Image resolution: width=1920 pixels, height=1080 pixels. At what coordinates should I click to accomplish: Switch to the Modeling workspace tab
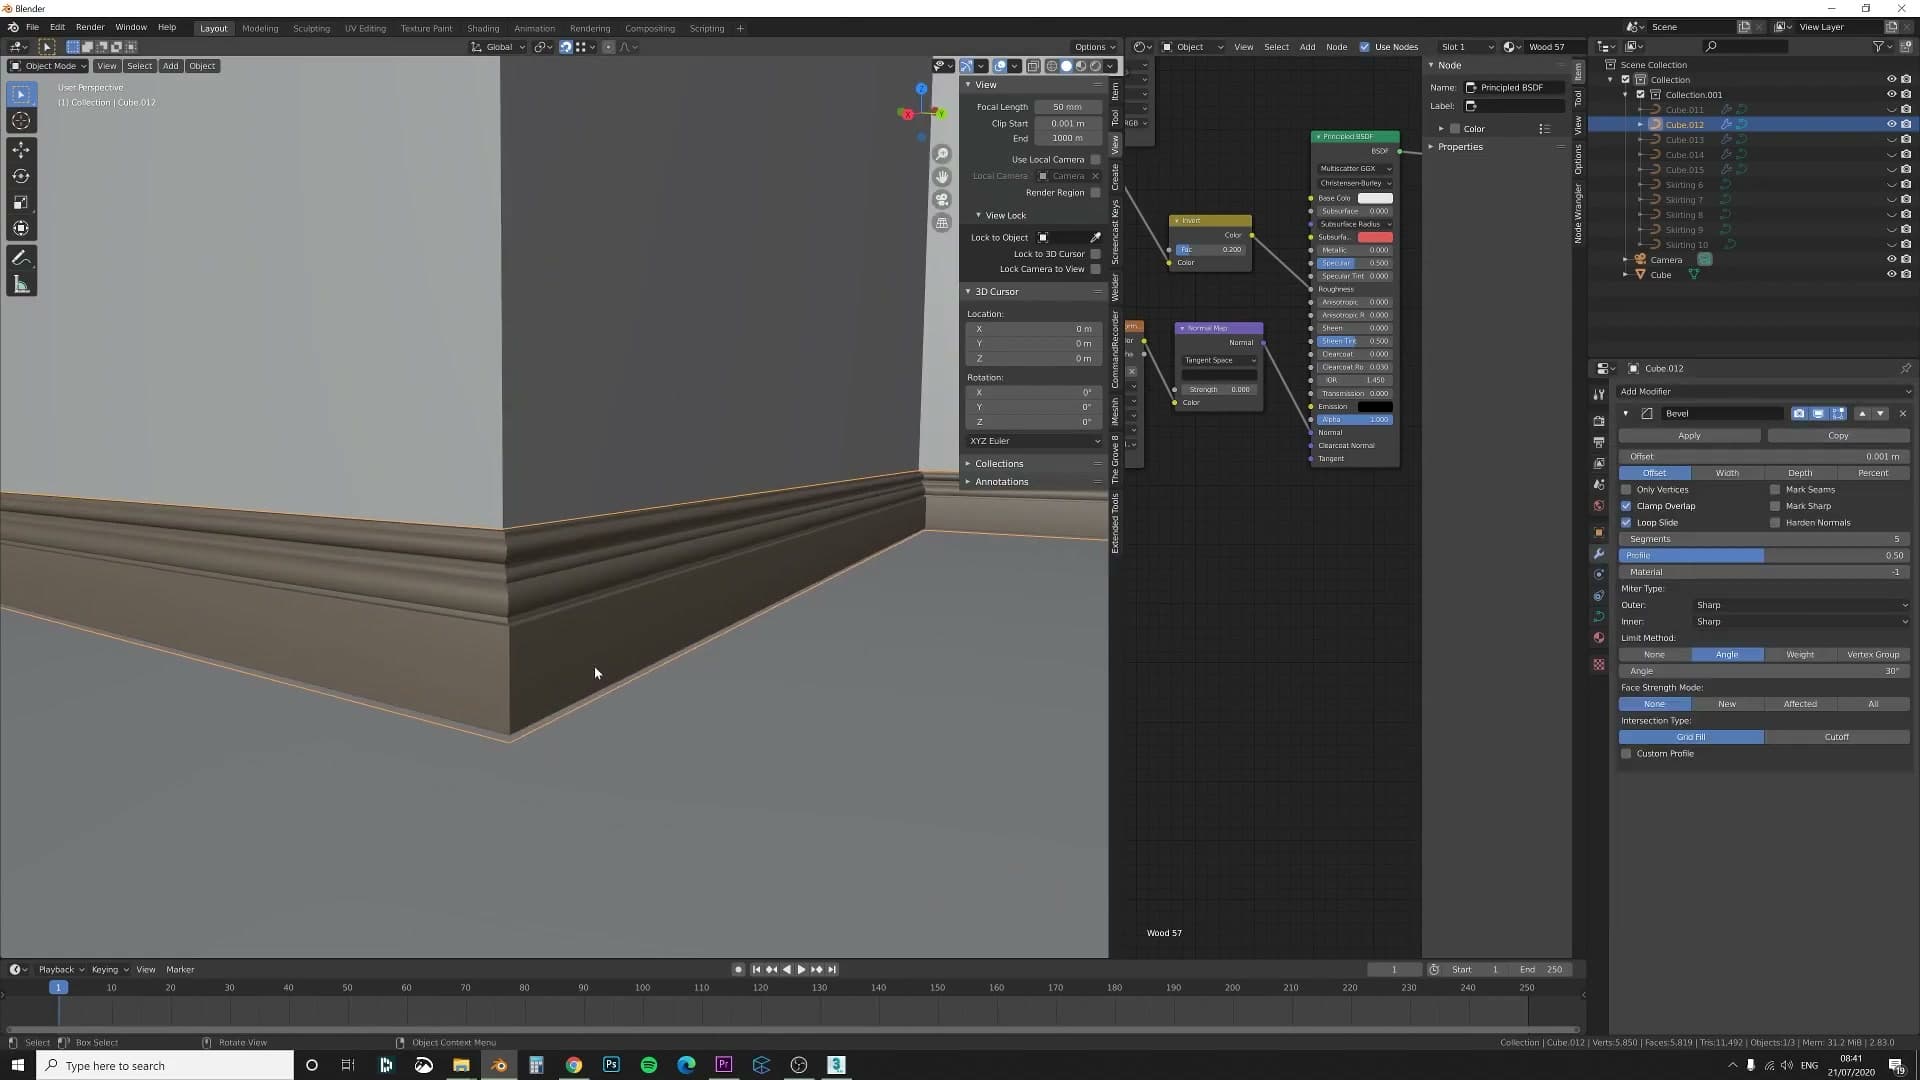click(260, 29)
